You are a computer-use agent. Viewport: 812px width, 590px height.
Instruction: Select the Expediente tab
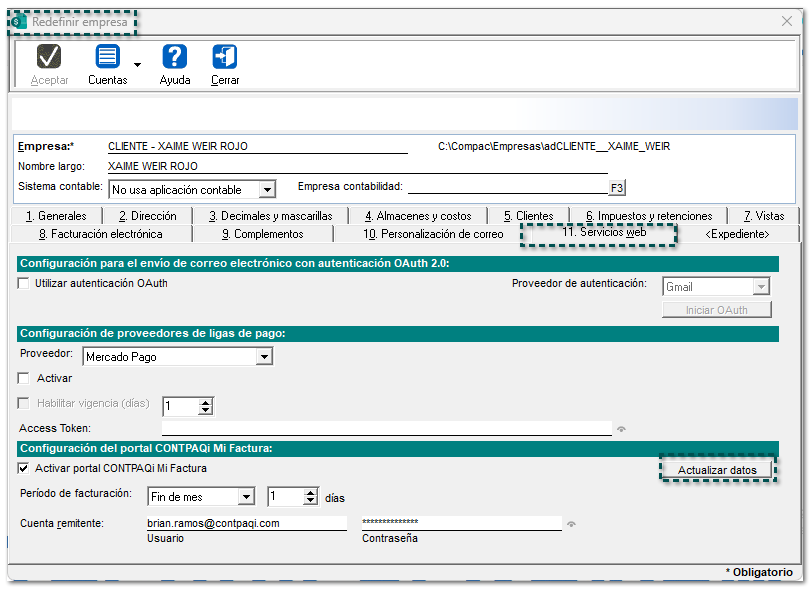pyautogui.click(x=737, y=234)
